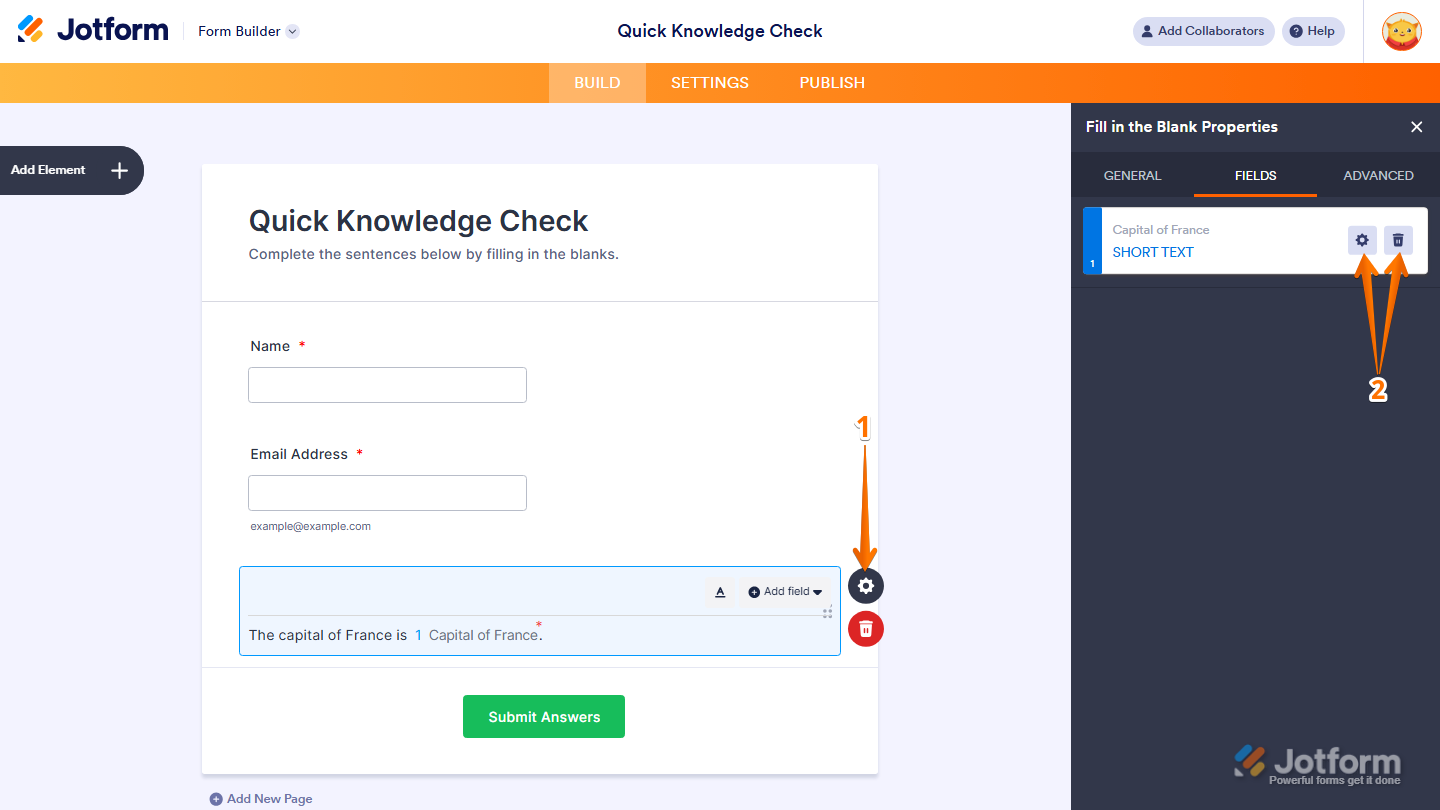Click the subheading about completing the sentences
1440x810 pixels.
[434, 254]
